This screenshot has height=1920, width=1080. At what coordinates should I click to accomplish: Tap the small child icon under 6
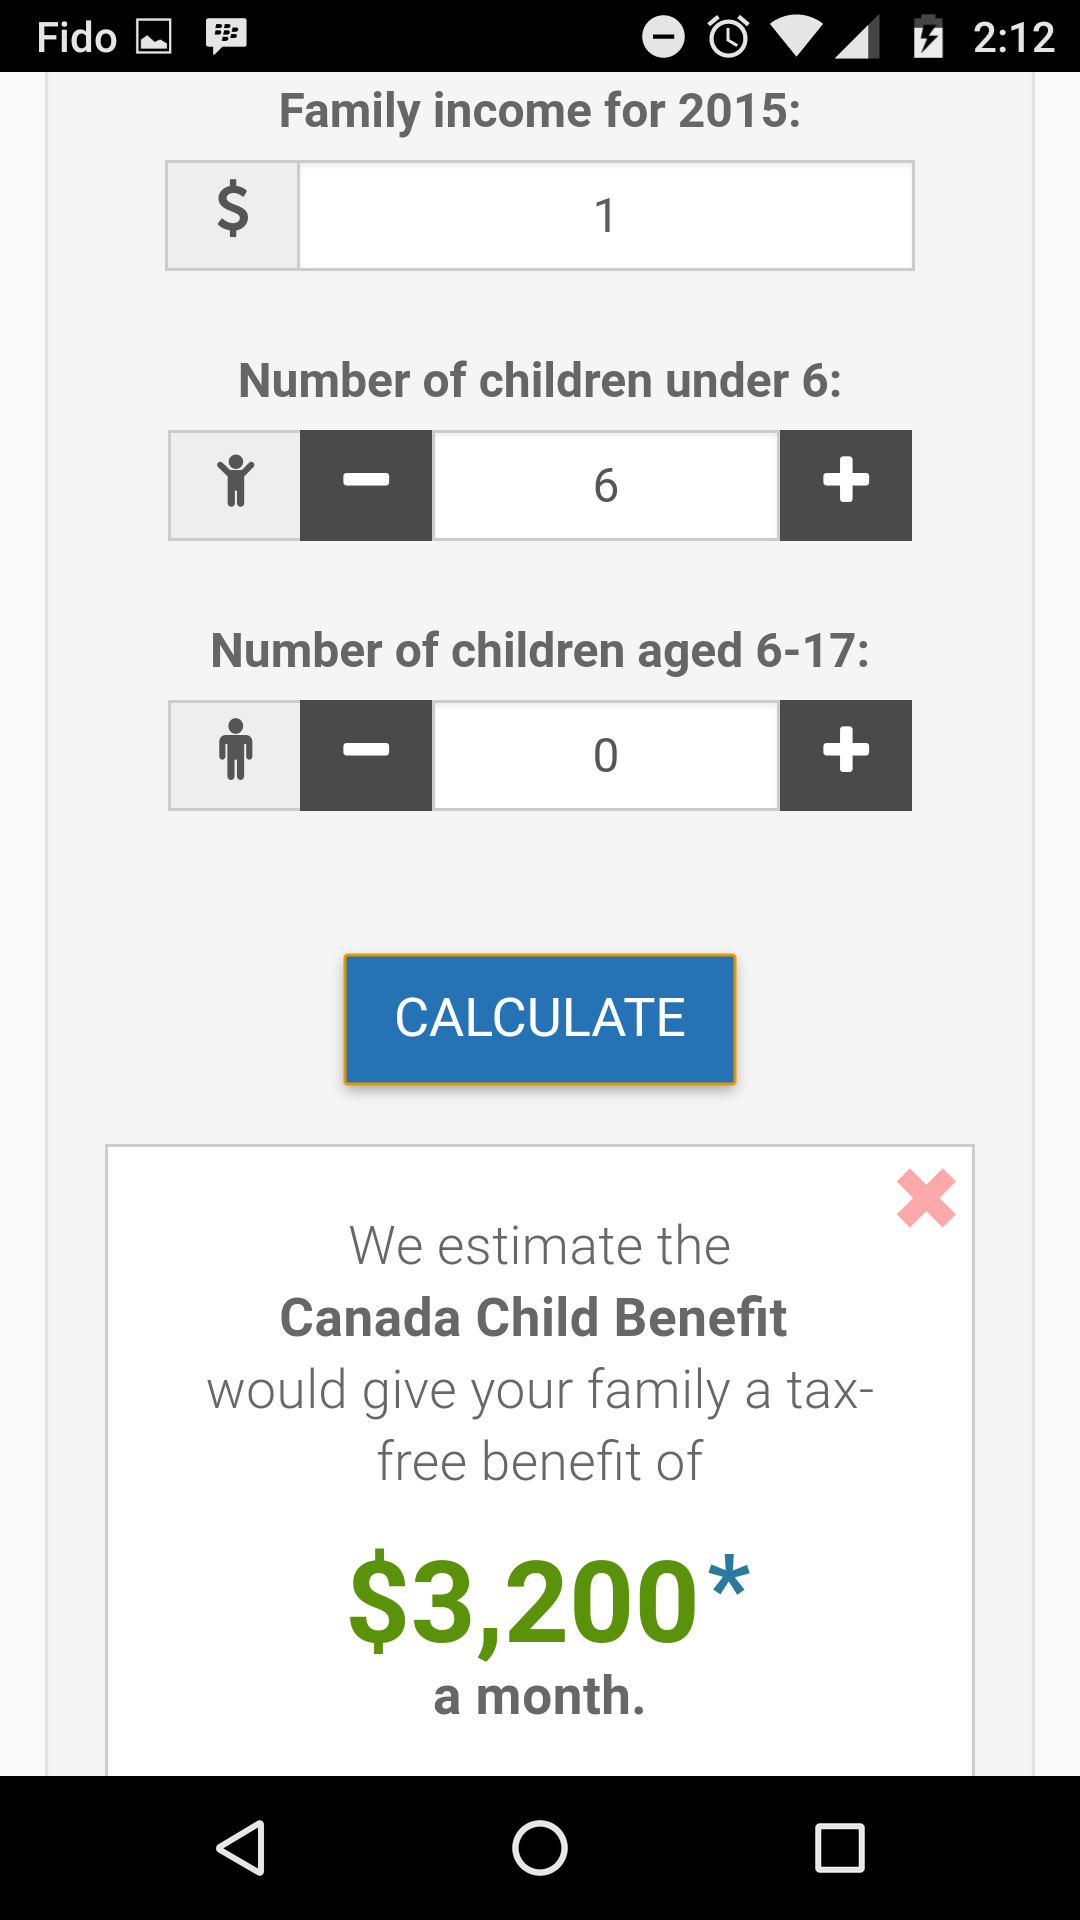235,481
